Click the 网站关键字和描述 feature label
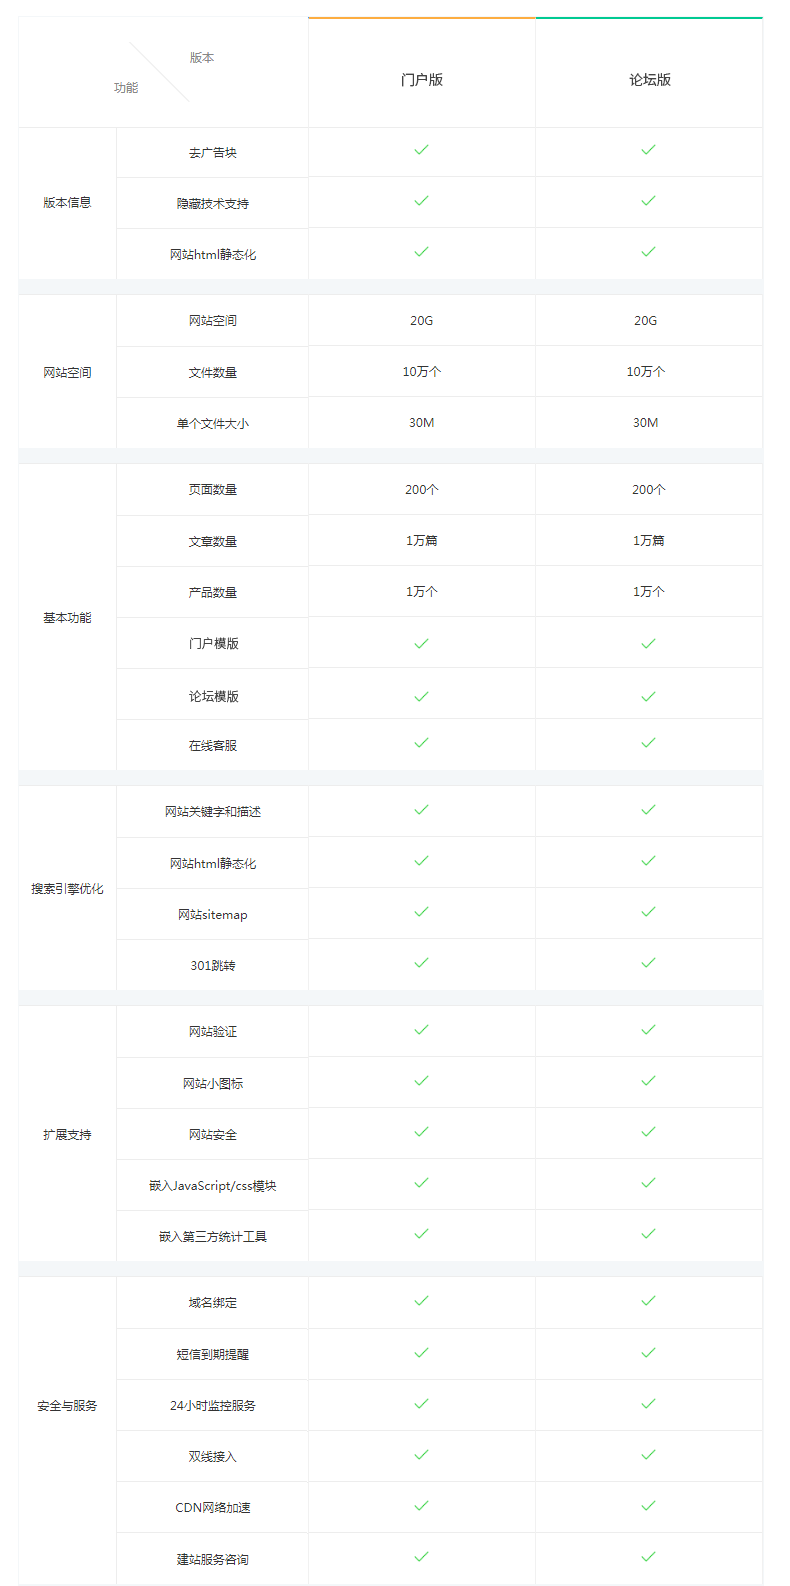Viewport: 790px width, 1586px height. click(x=213, y=812)
